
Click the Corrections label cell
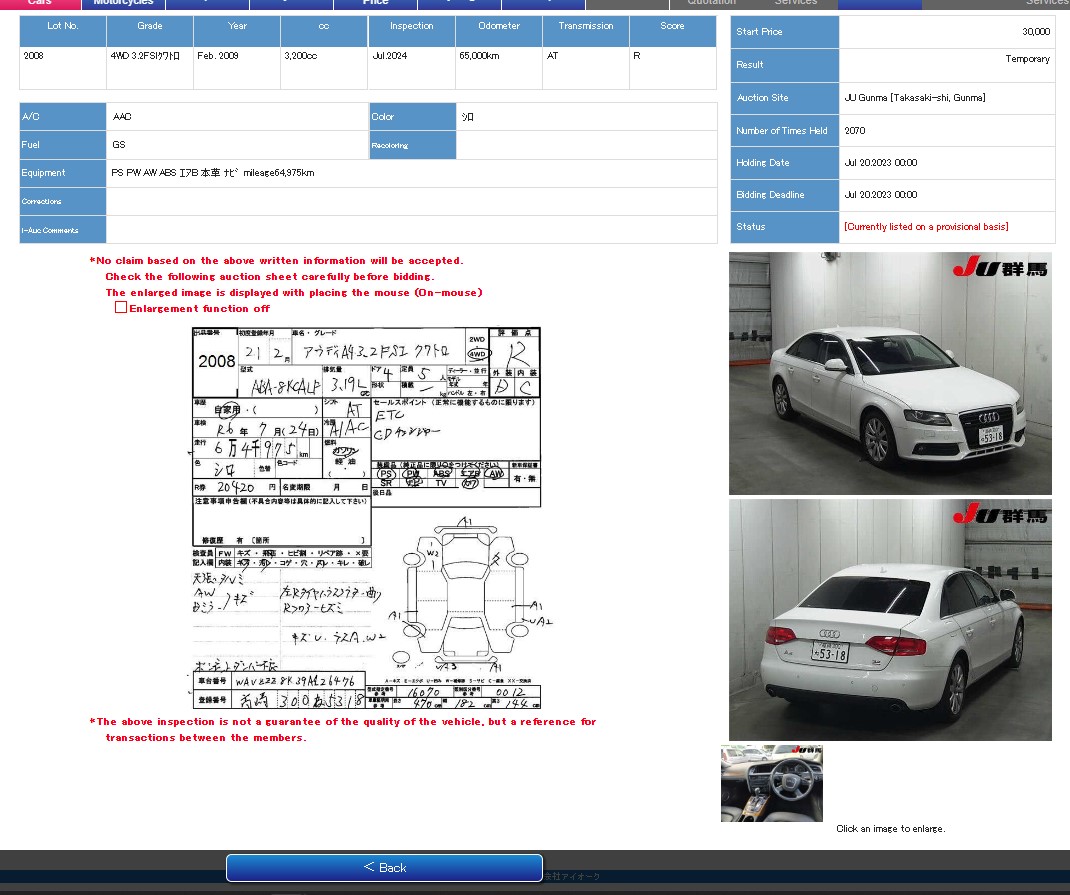pos(63,201)
